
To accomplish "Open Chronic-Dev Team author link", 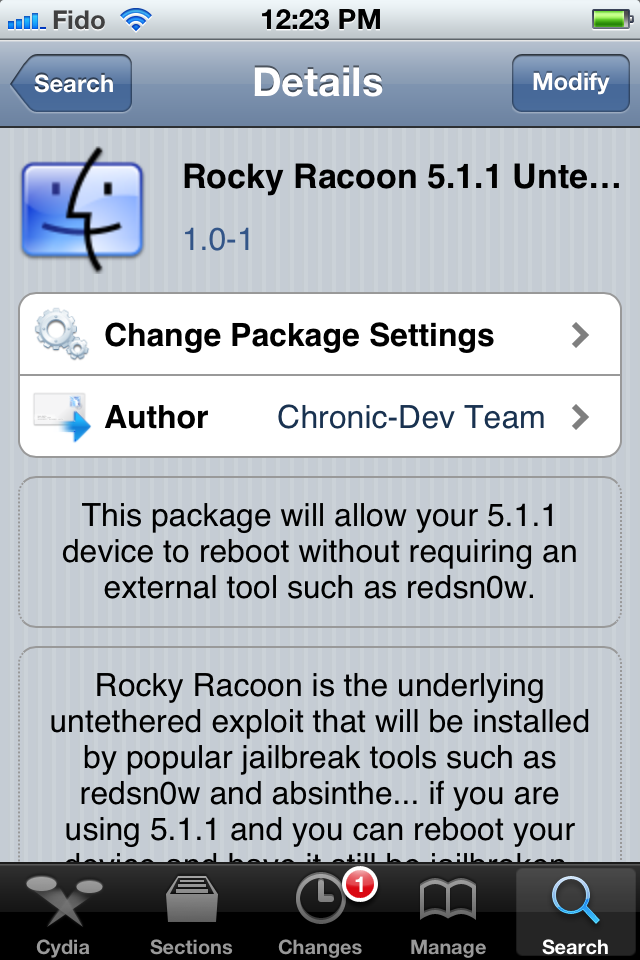I will (411, 417).
